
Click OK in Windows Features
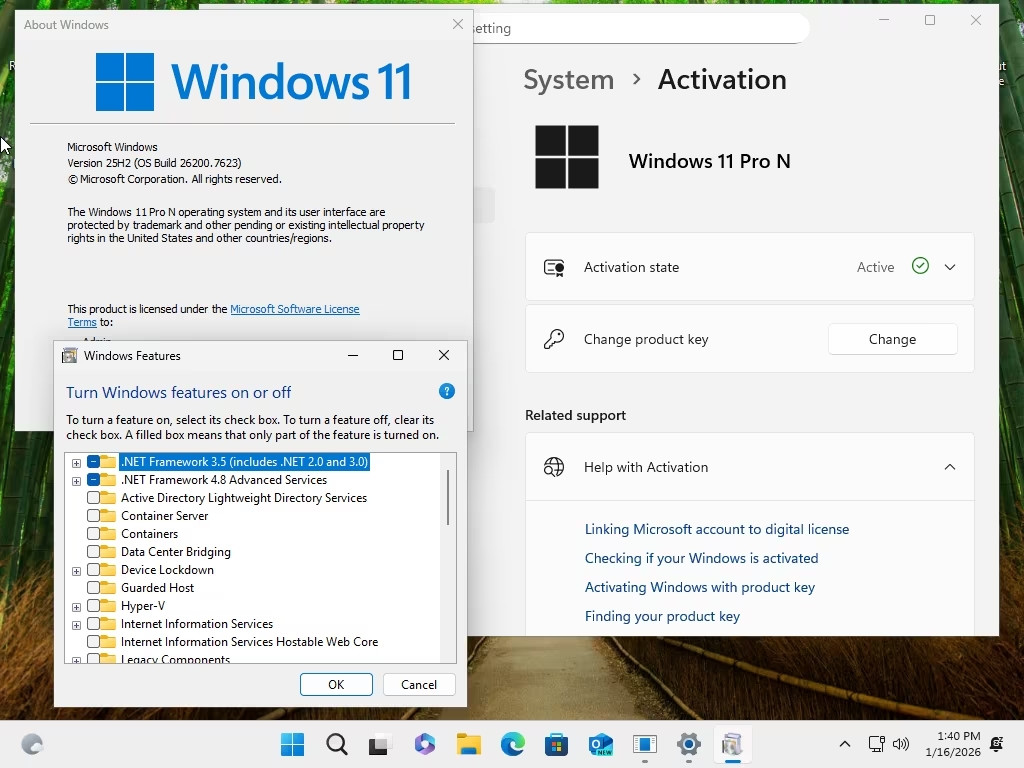336,684
